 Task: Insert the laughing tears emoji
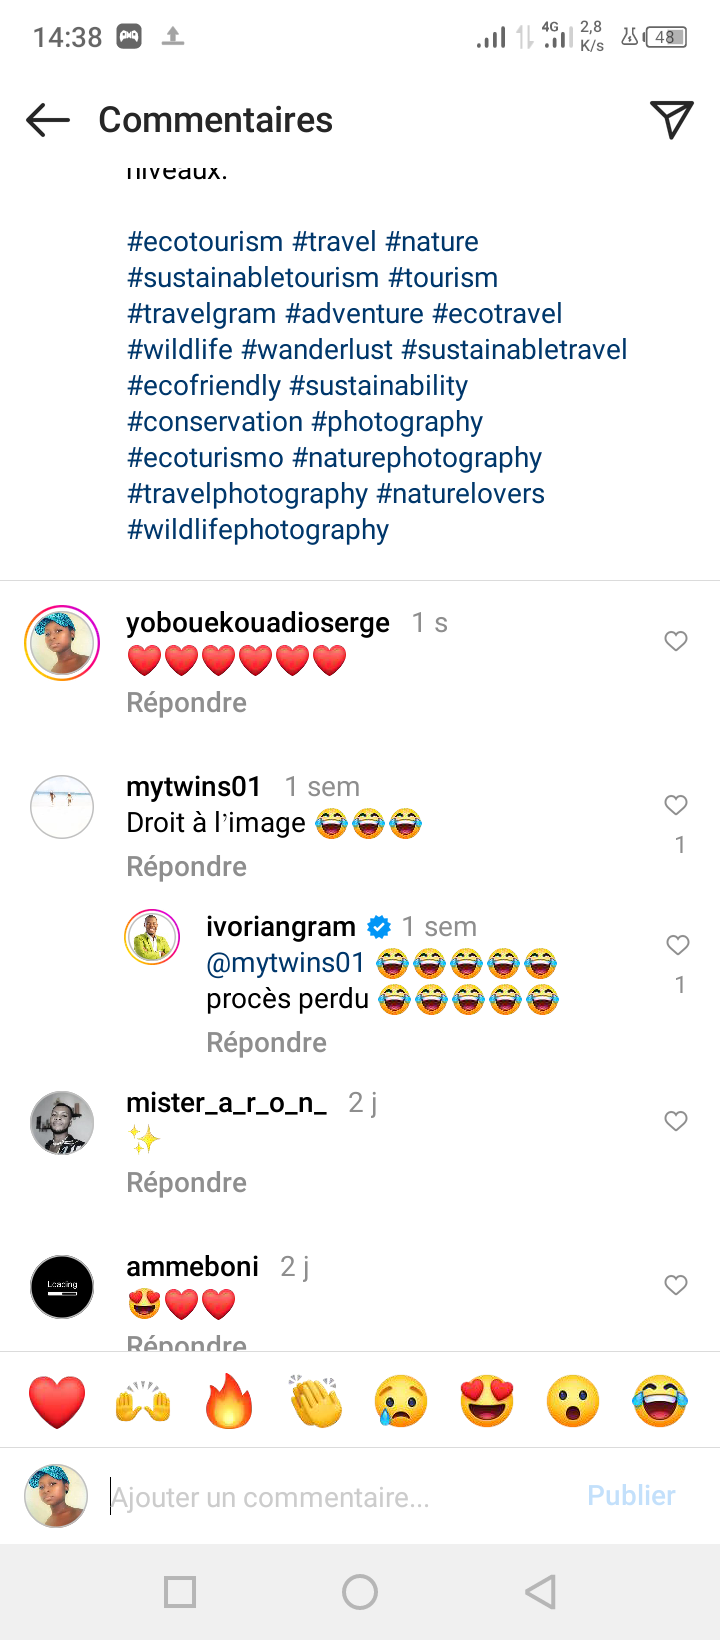point(660,1401)
